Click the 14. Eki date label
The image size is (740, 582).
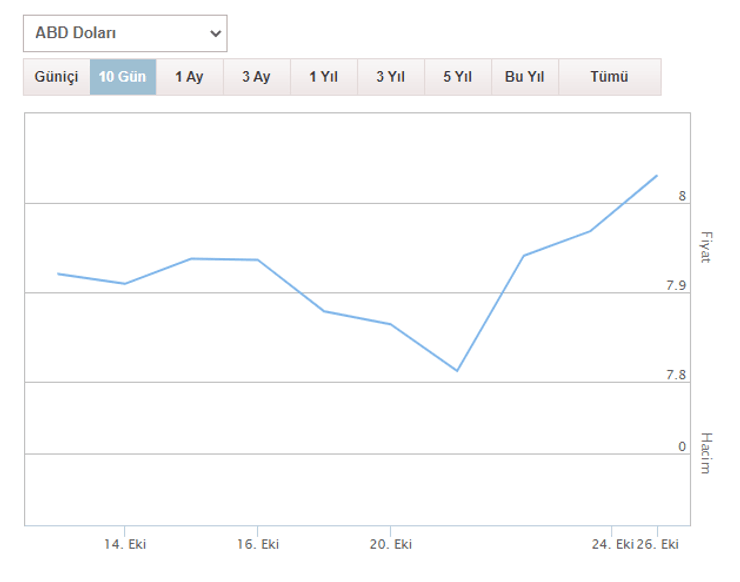click(x=124, y=545)
